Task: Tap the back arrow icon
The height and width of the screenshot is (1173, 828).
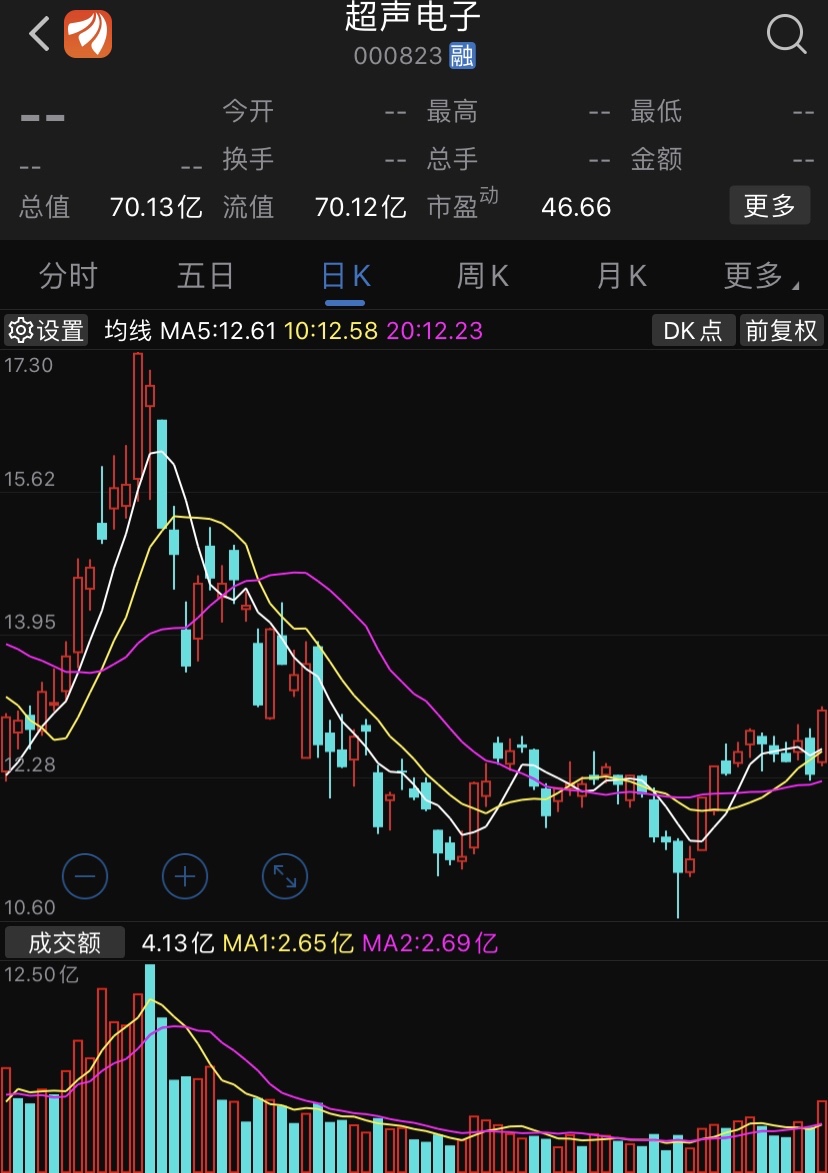Action: coord(39,34)
